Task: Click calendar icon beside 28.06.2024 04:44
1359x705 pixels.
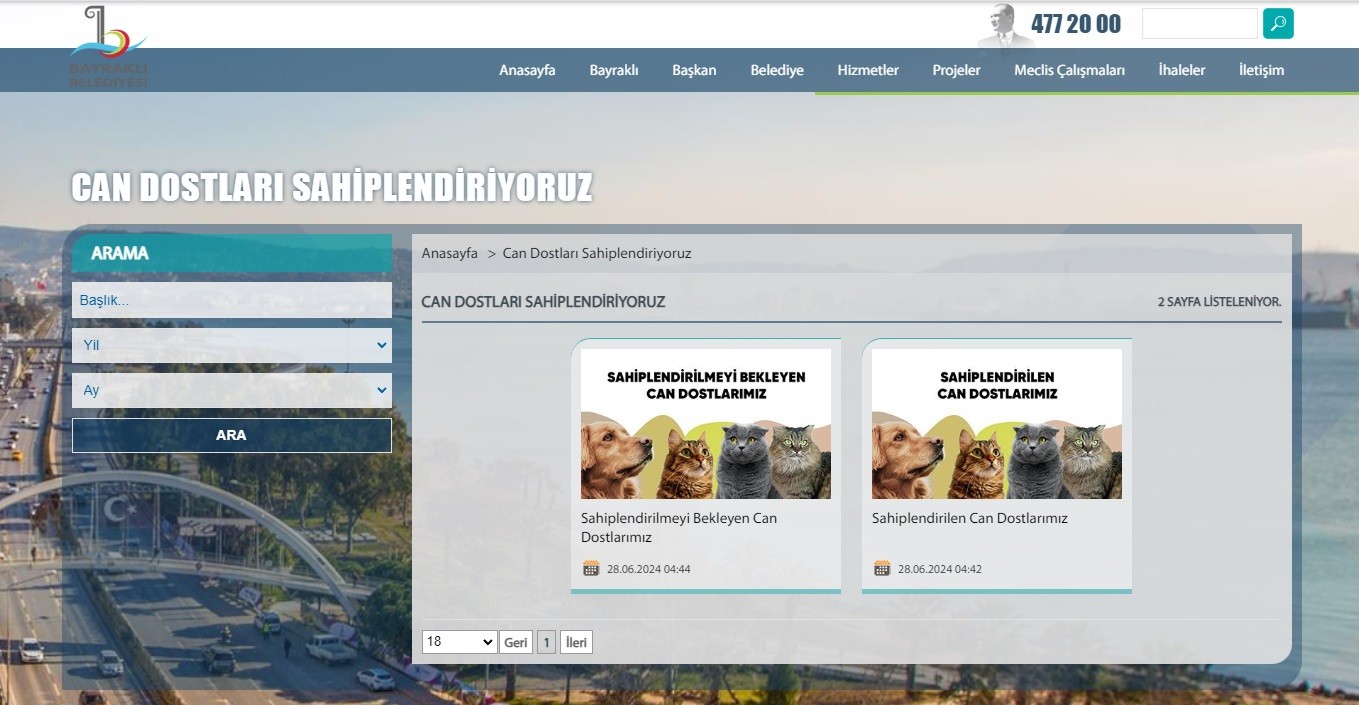Action: click(x=591, y=569)
